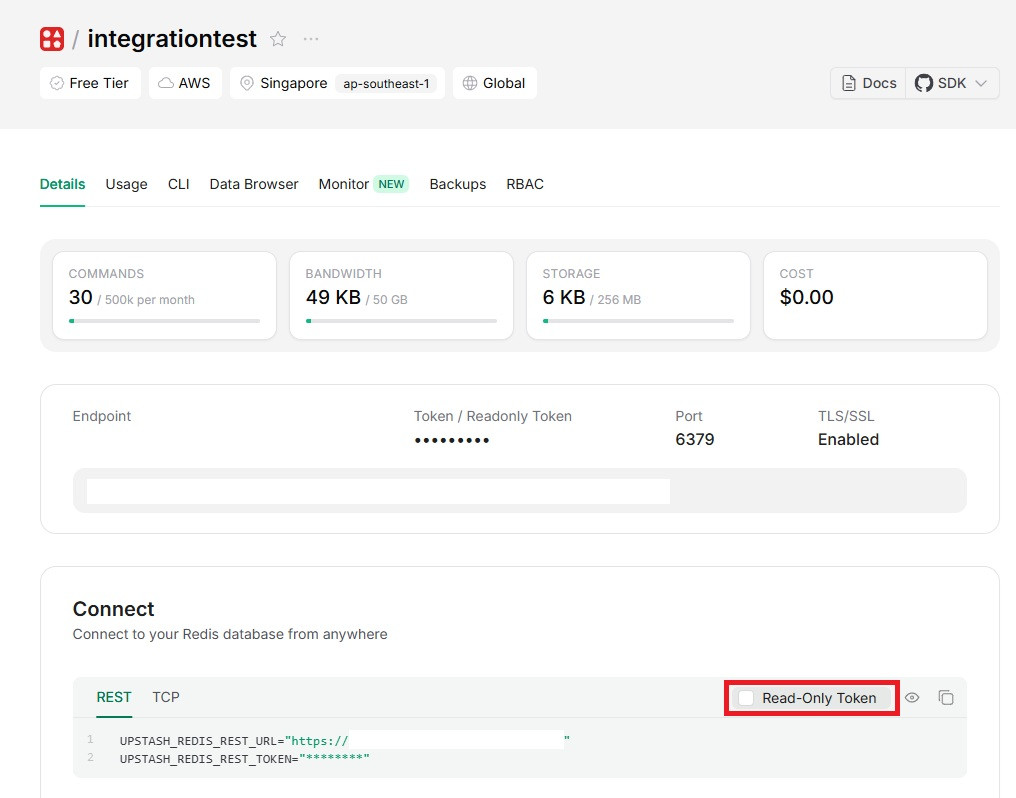Click the document icon in Docs button
This screenshot has width=1016, height=798.
848,83
